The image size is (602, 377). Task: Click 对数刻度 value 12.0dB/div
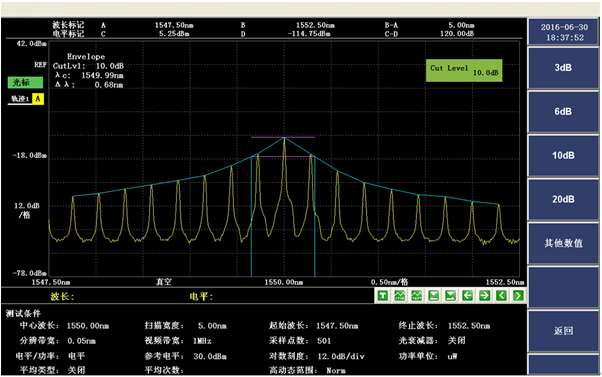[341, 356]
